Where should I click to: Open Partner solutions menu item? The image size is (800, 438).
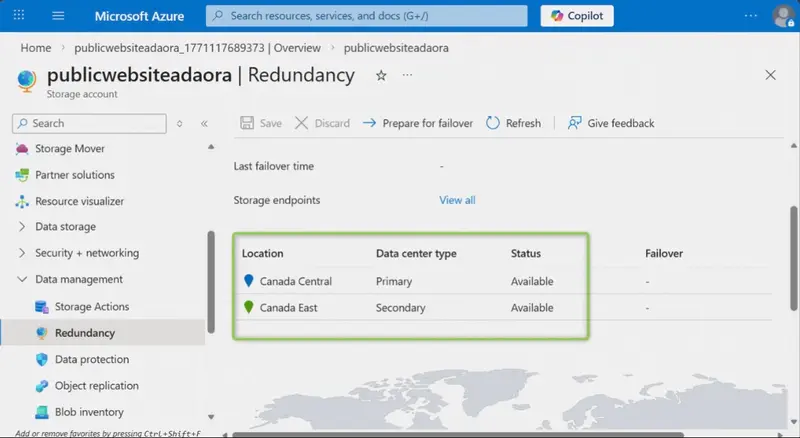click(x=74, y=175)
